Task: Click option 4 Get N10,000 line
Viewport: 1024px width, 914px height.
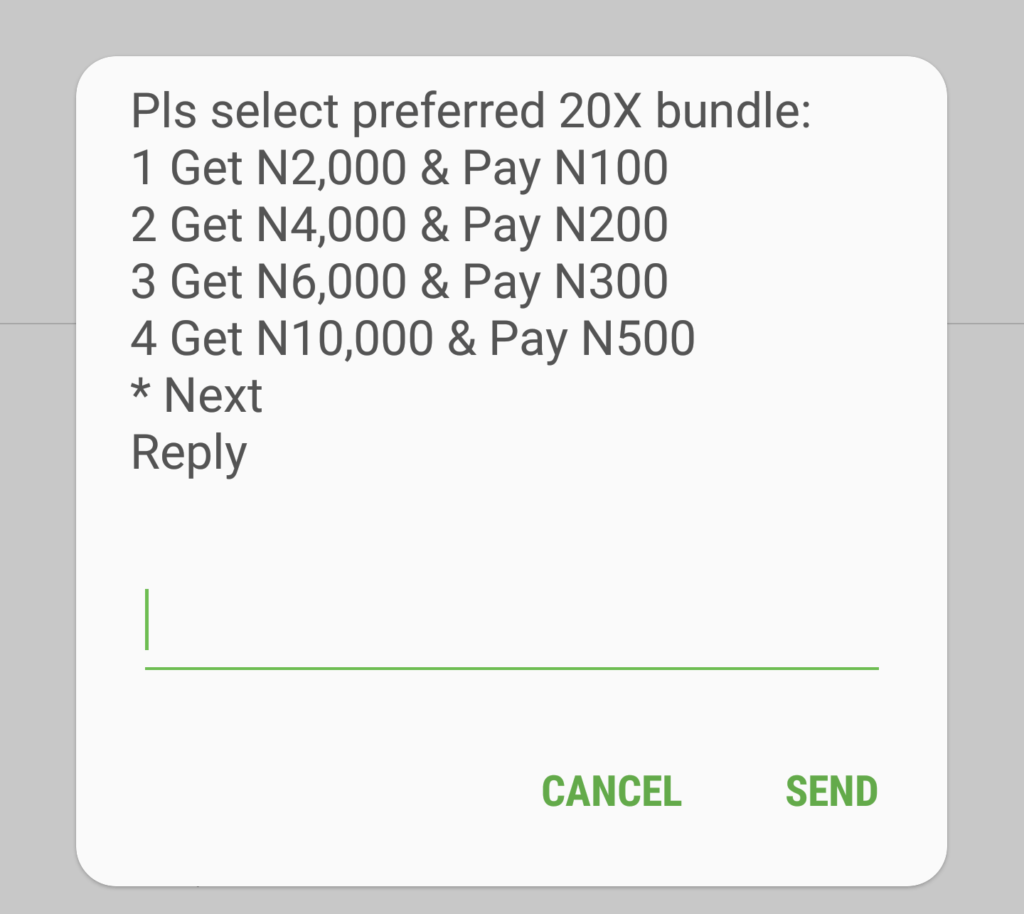Action: click(412, 340)
